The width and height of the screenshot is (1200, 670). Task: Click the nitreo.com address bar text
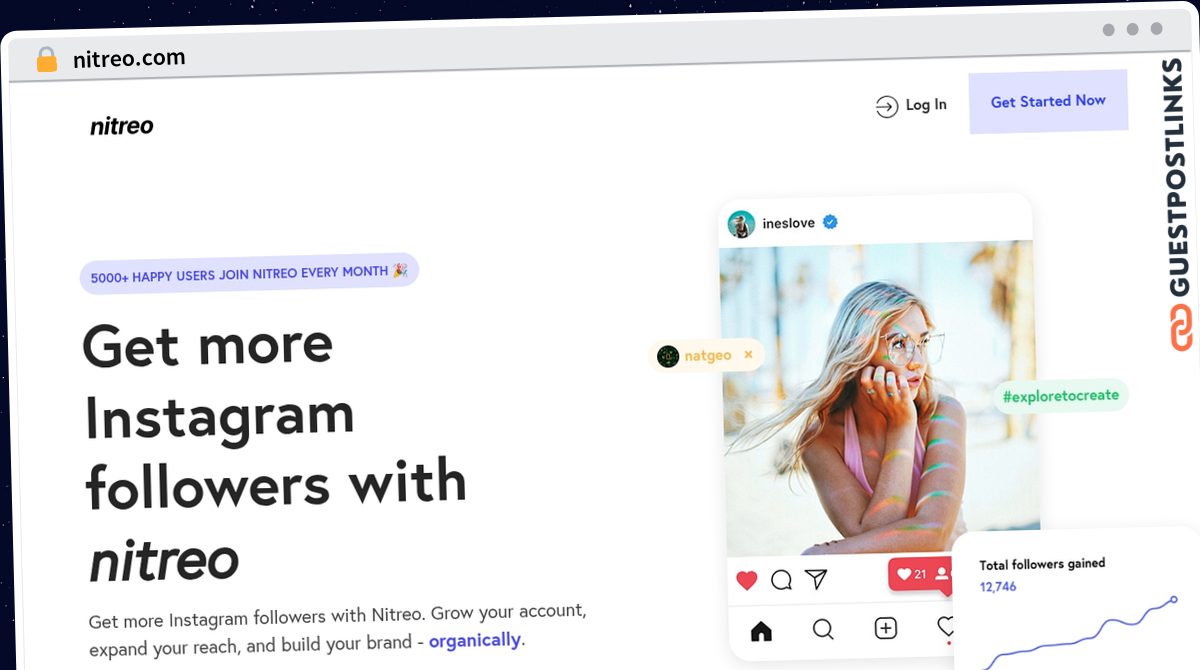(129, 59)
